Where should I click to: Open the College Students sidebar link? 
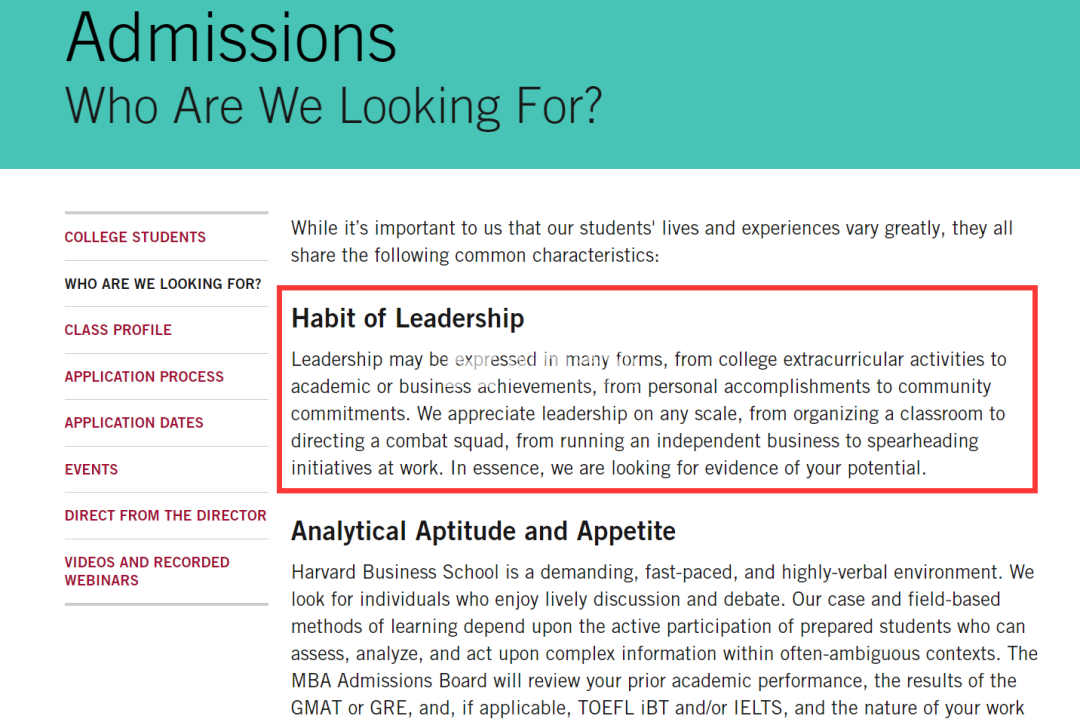135,237
